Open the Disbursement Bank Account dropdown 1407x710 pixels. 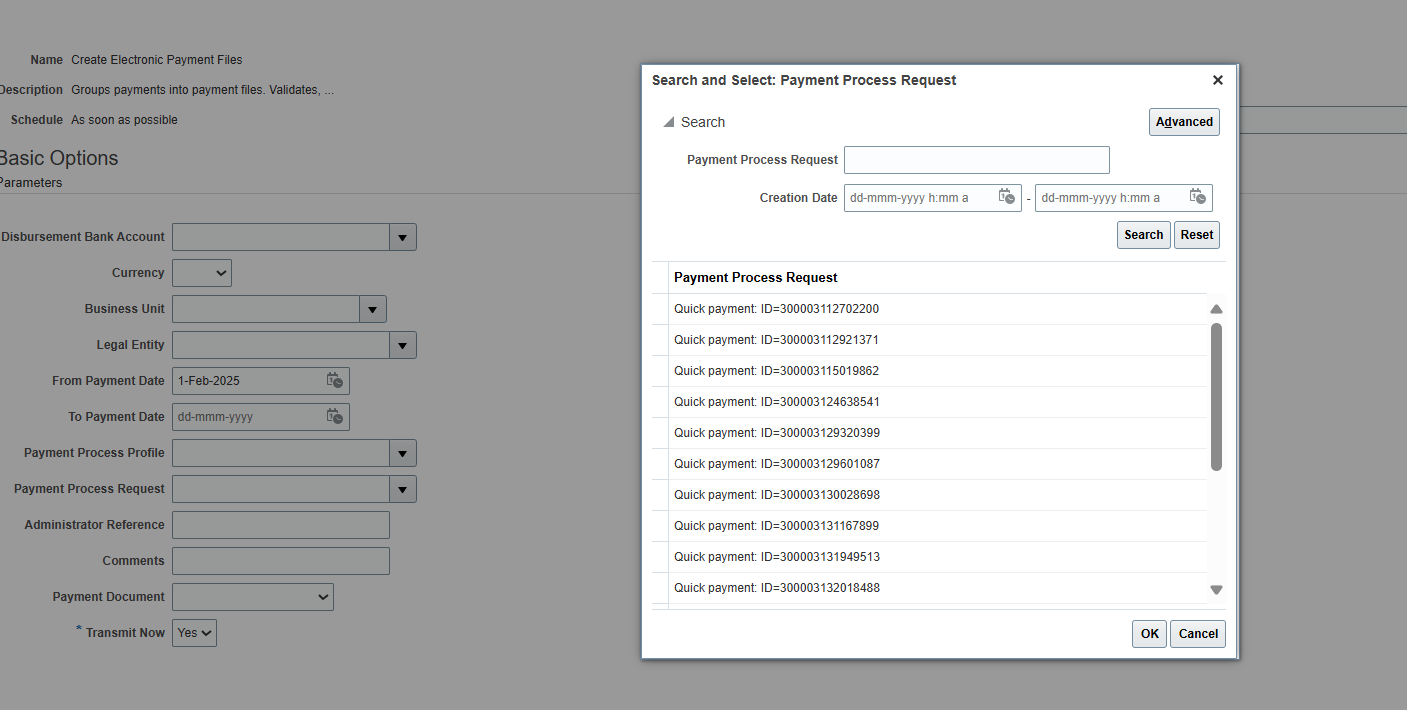pyautogui.click(x=402, y=237)
